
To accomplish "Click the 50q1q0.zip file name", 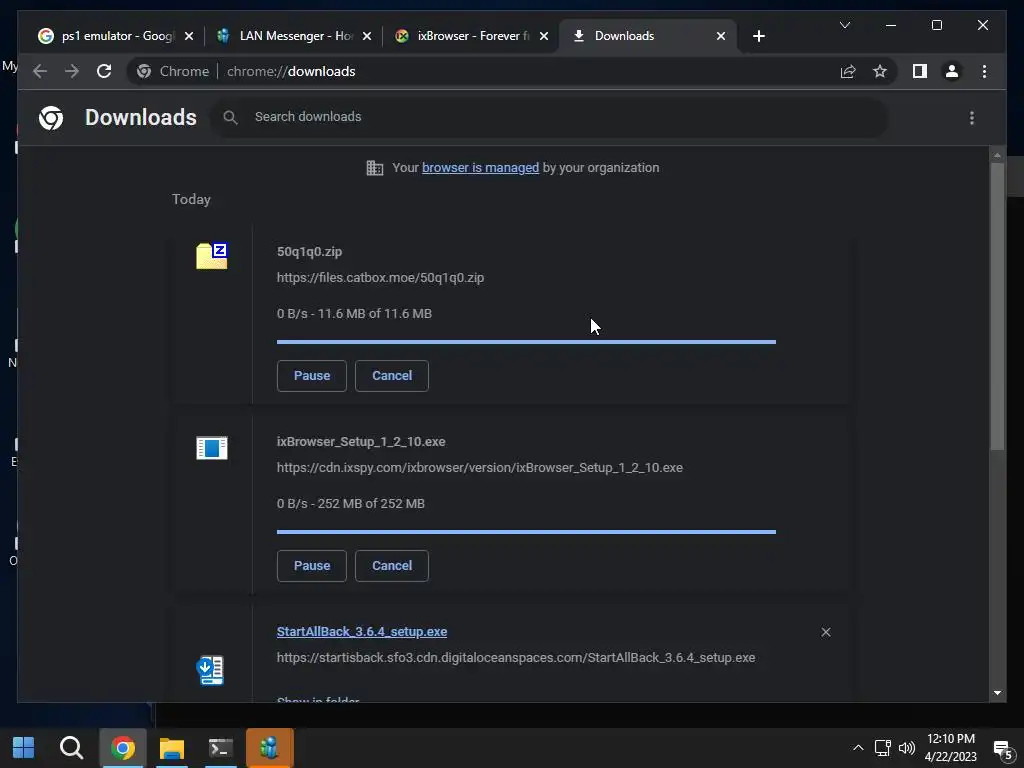I will (x=310, y=251).
